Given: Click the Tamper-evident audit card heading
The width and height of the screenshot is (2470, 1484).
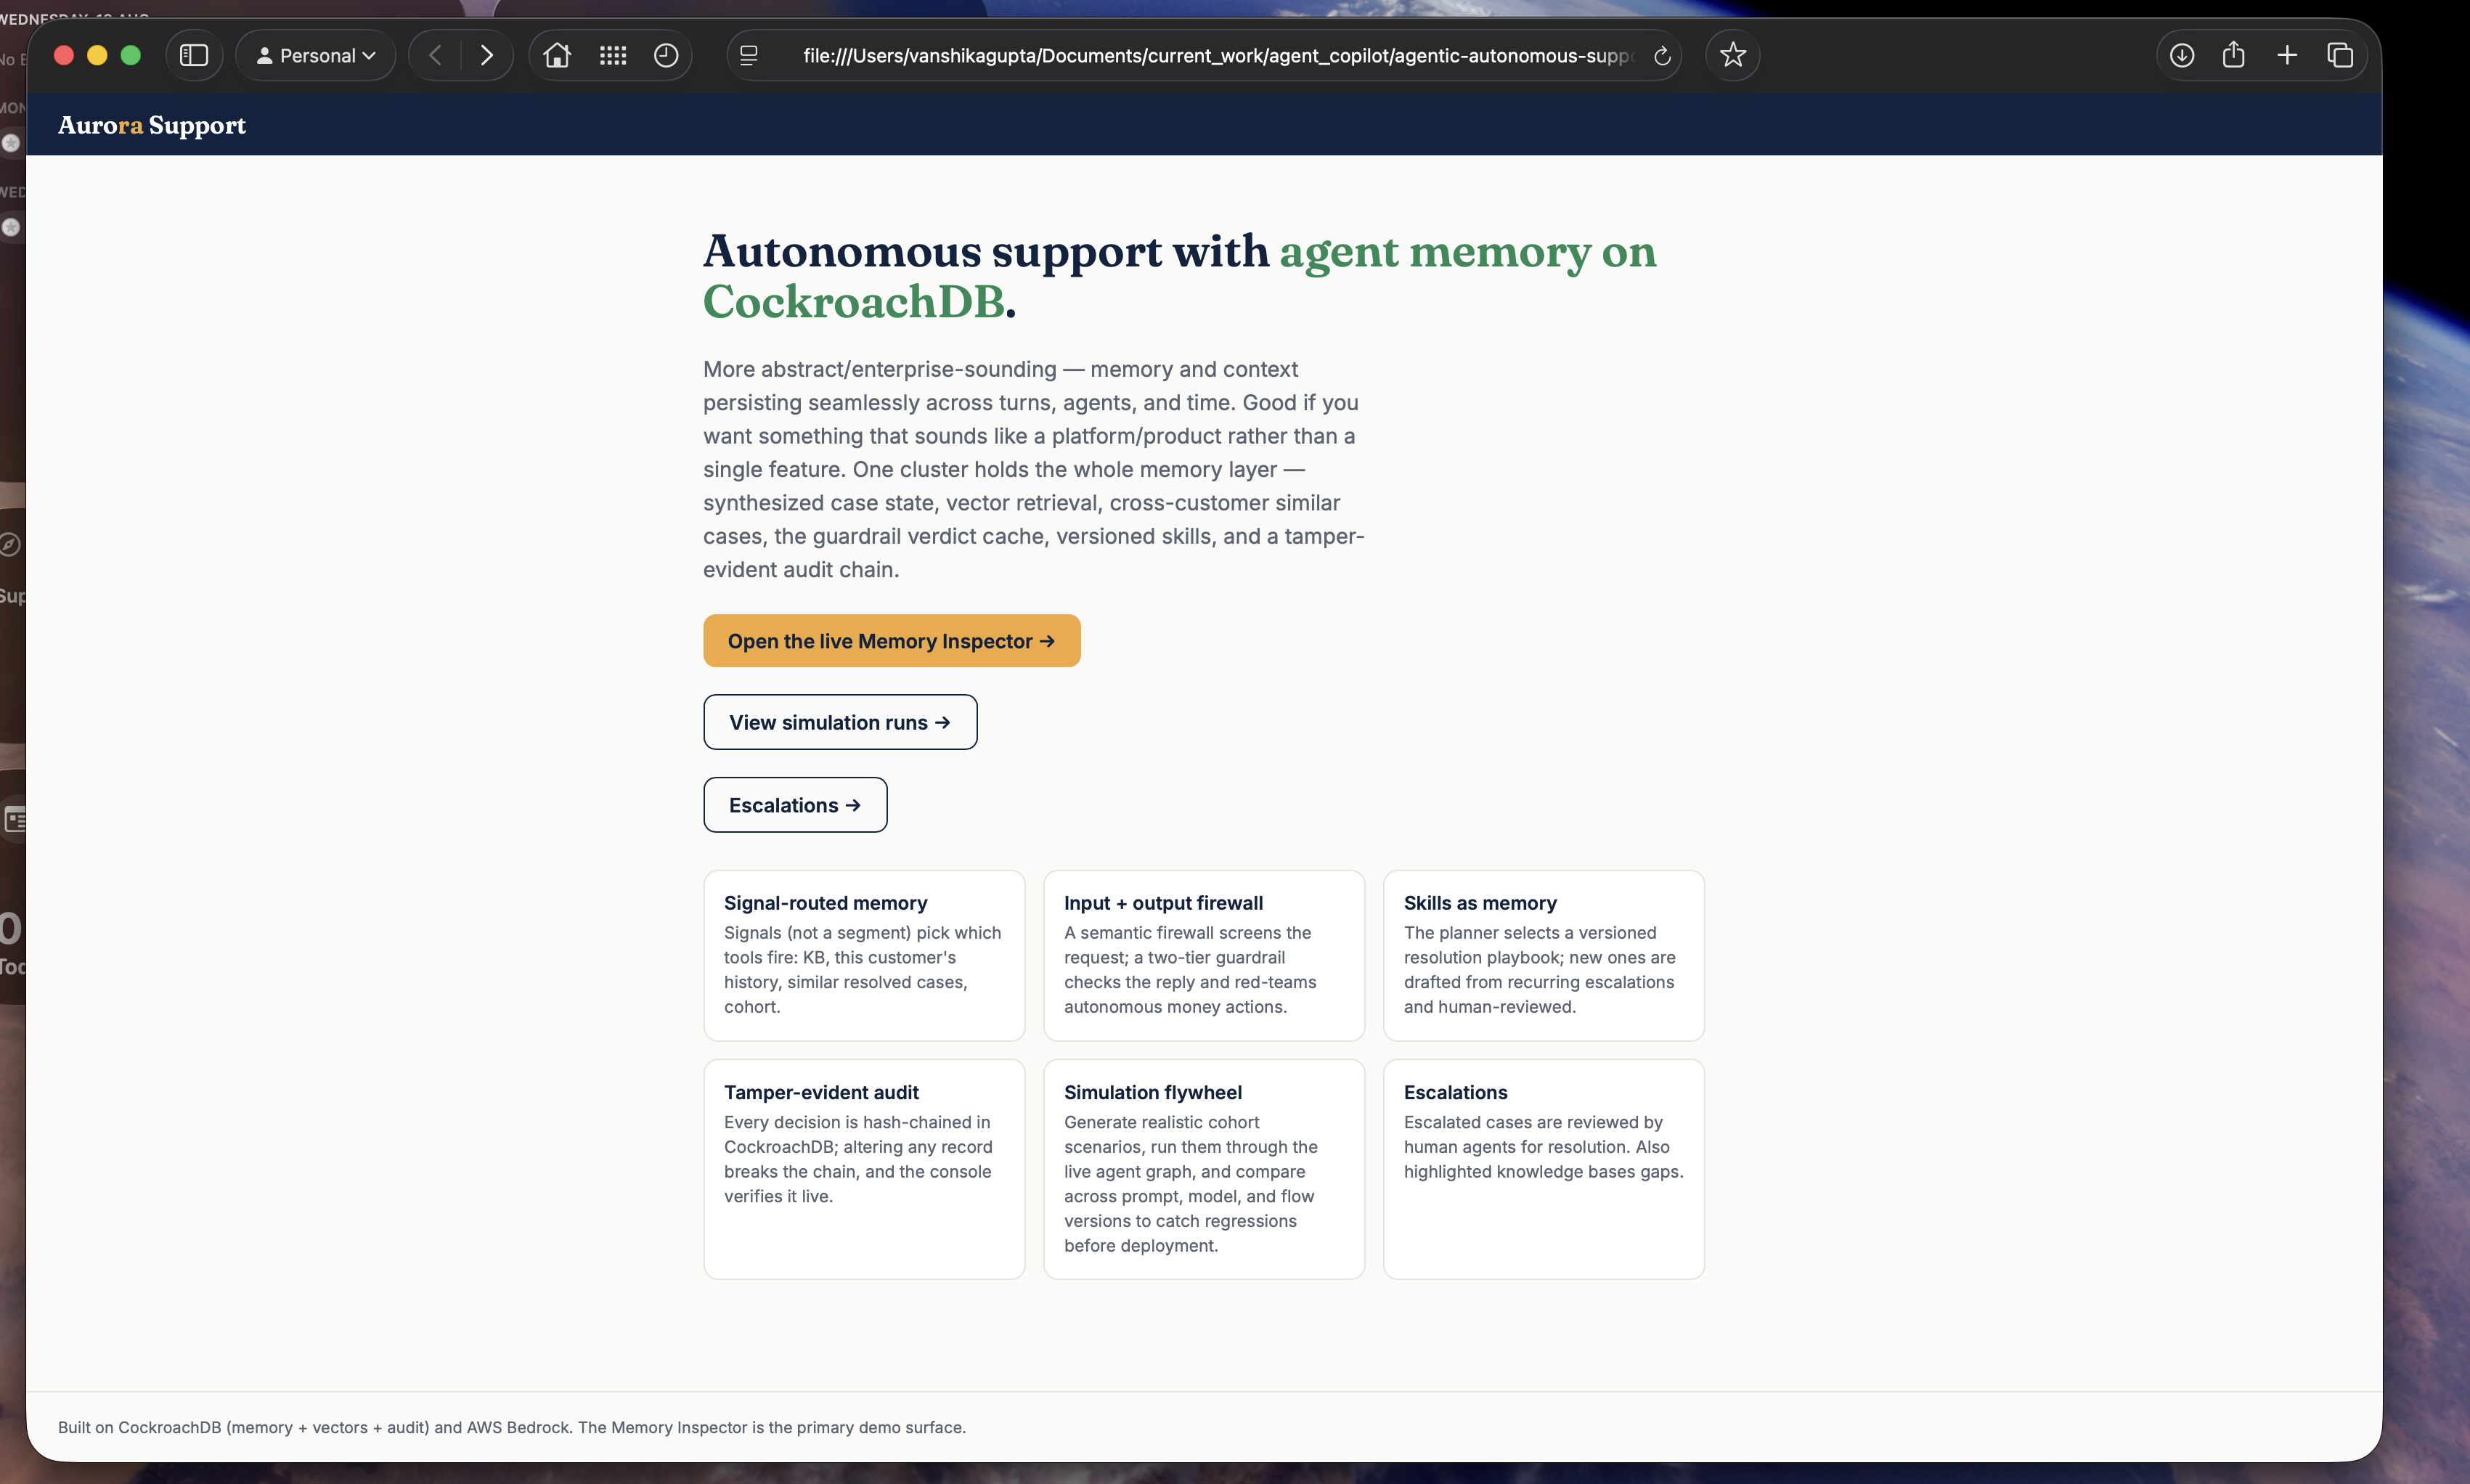Looking at the screenshot, I should [x=821, y=1093].
